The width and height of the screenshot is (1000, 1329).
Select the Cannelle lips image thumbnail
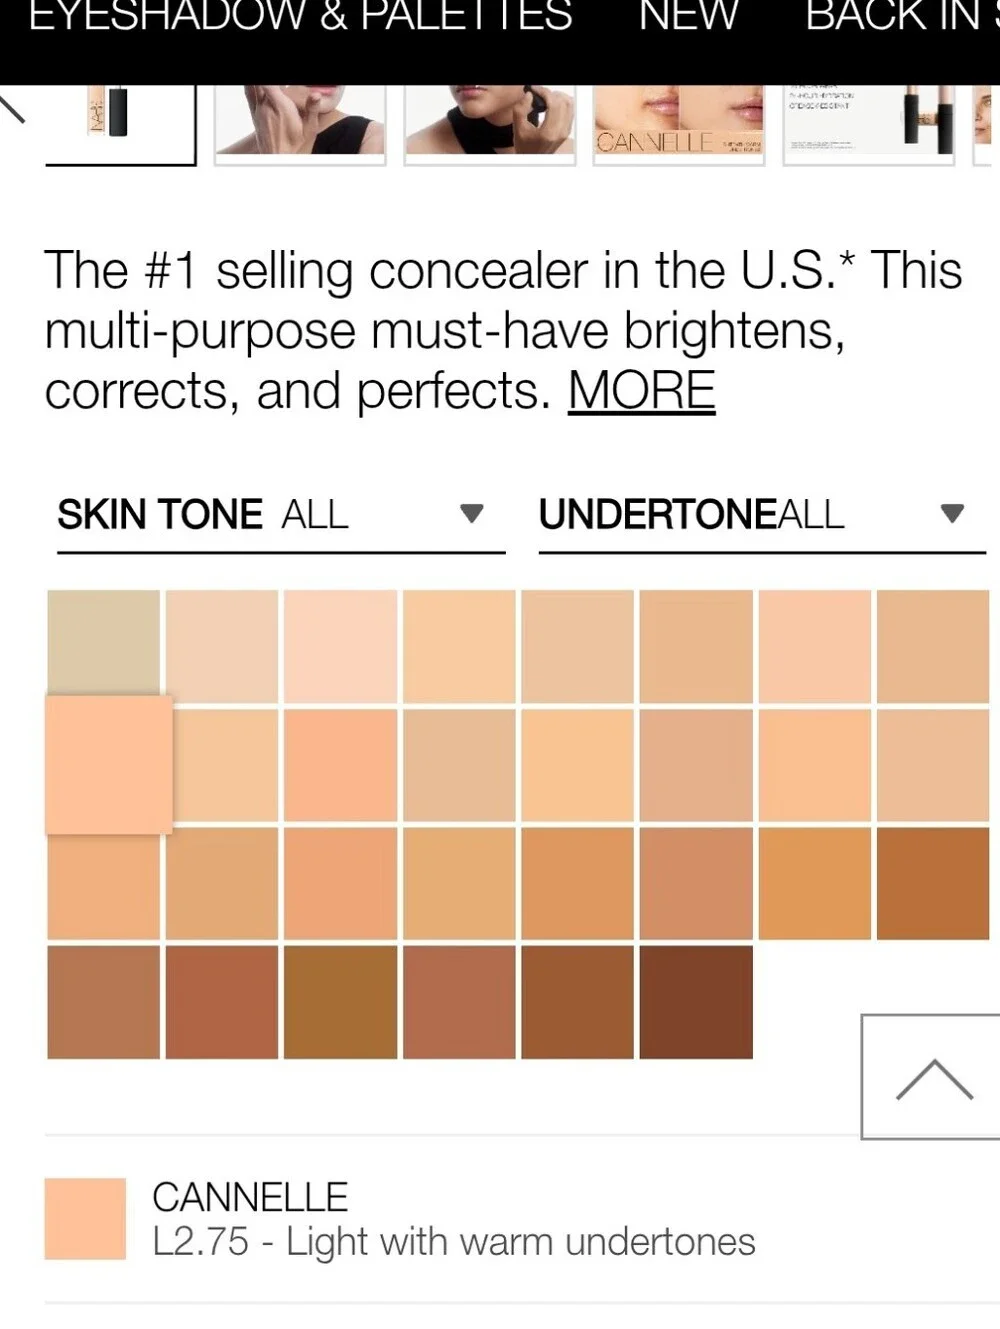pos(679,122)
